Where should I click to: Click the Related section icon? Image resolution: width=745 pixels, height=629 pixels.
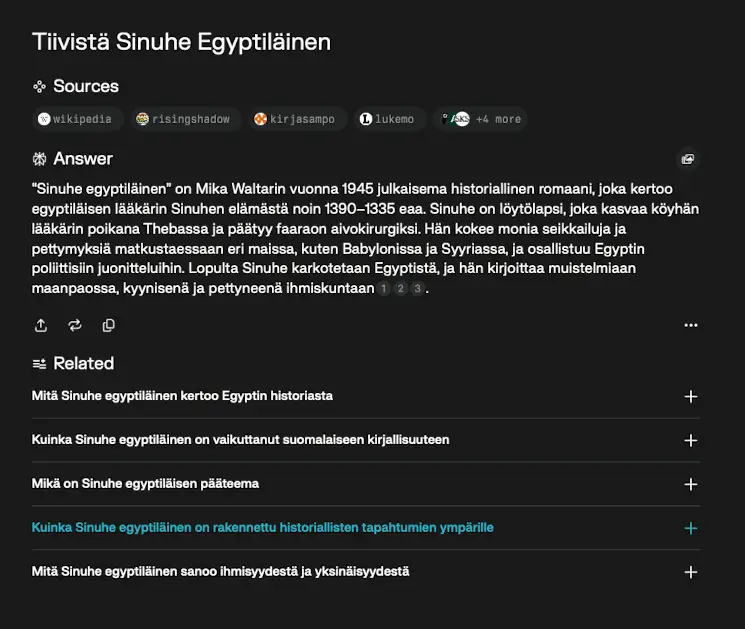tap(39, 364)
